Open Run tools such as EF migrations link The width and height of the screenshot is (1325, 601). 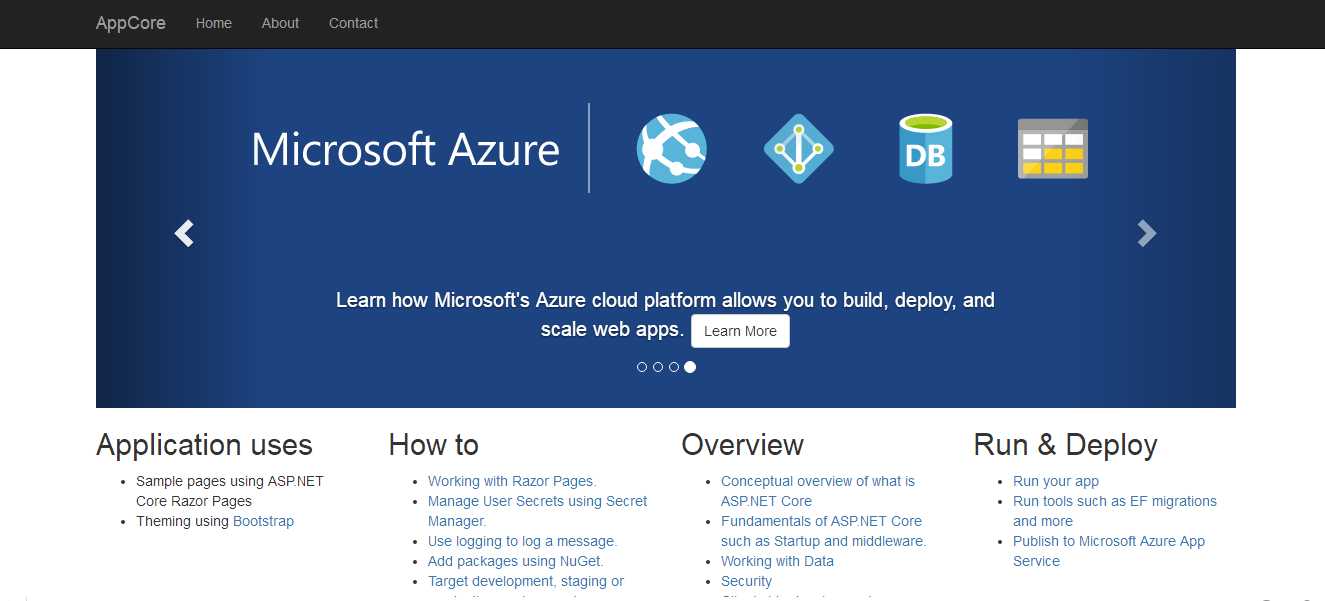coord(1115,511)
